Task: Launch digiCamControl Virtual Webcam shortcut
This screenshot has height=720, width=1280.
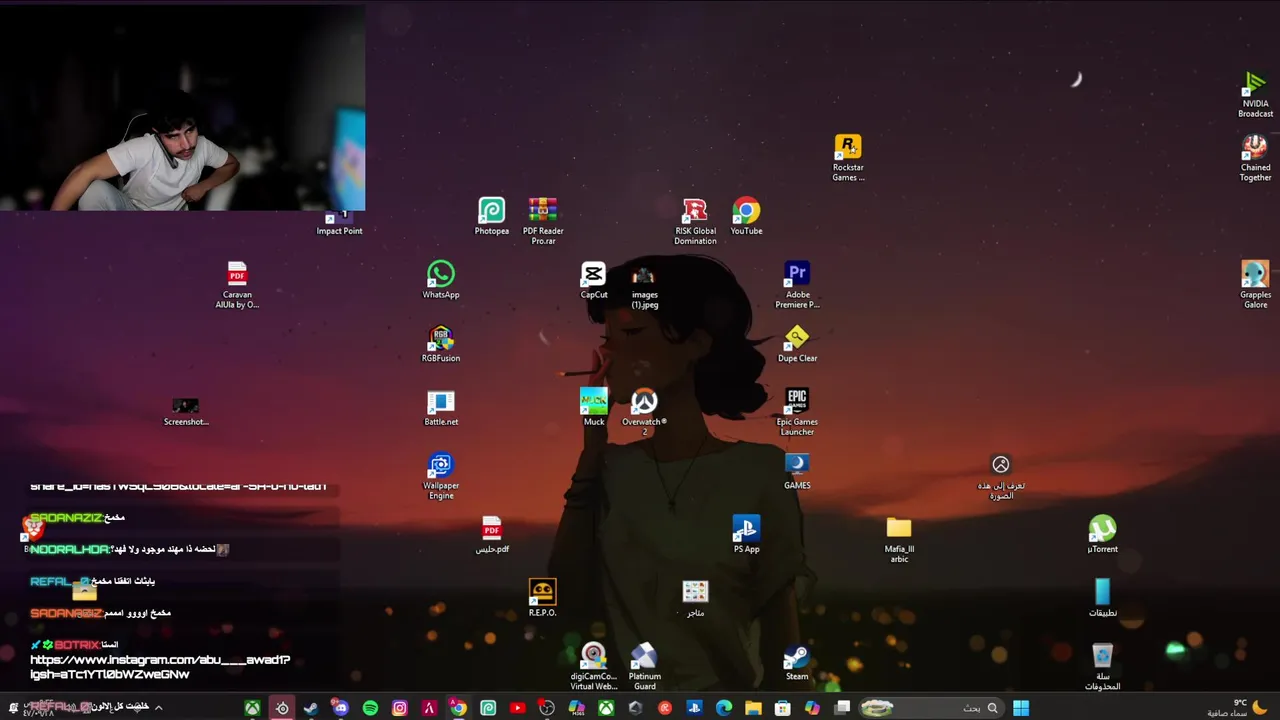Action: click(x=594, y=667)
